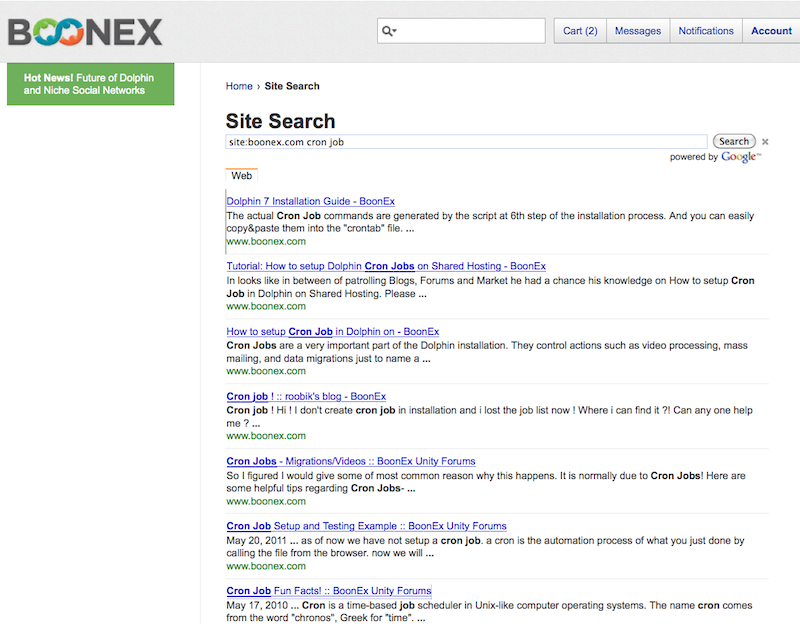This screenshot has width=800, height=624.
Task: Clear search results with the X icon
Action: coord(765,142)
